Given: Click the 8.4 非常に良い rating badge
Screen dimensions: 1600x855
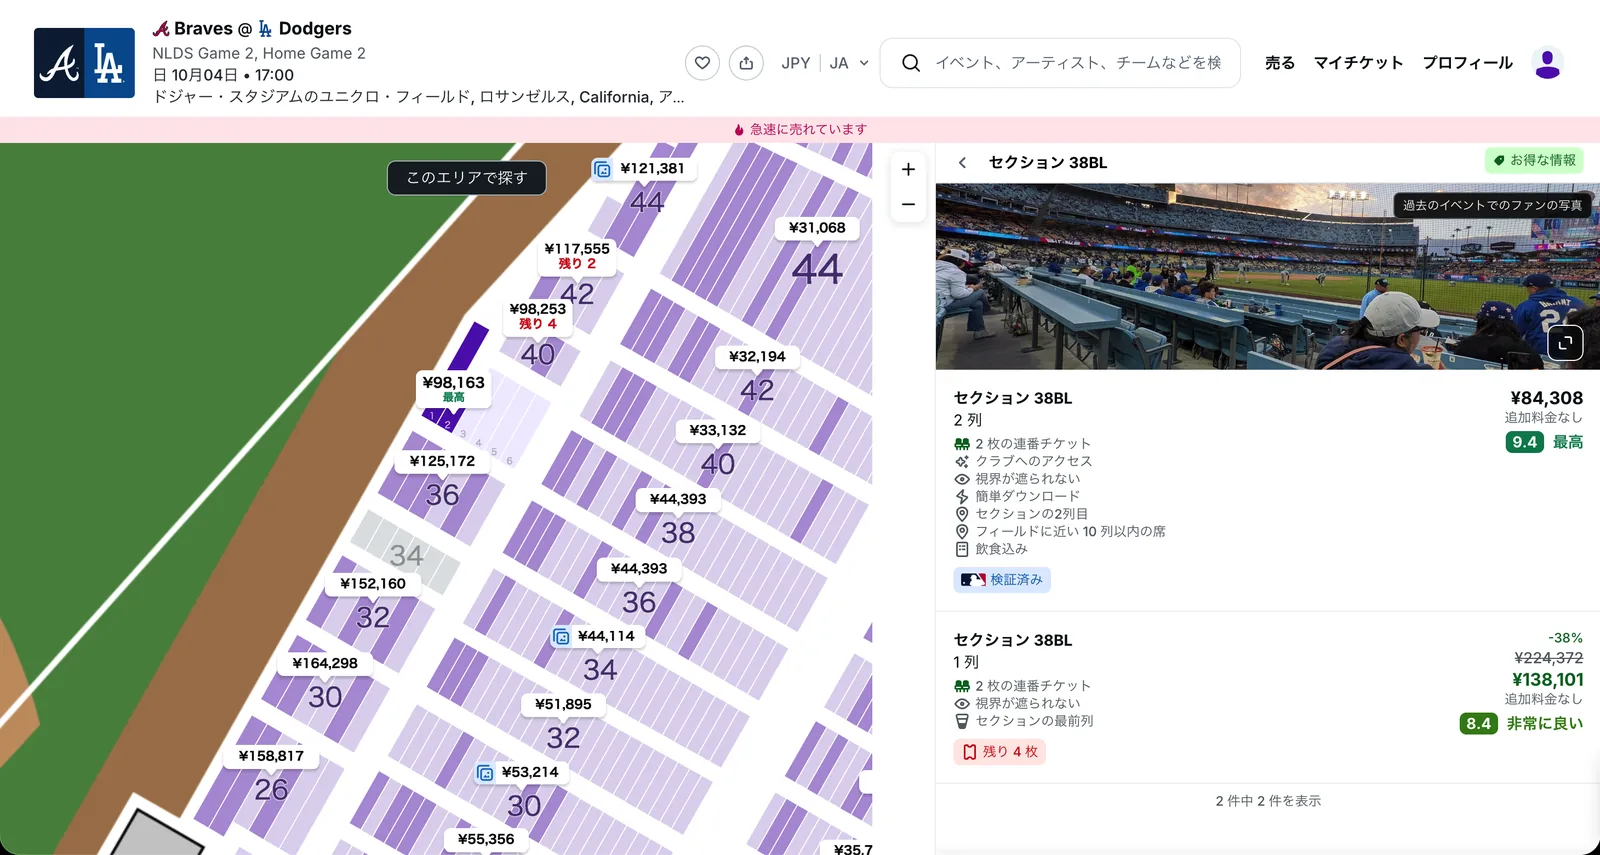Looking at the screenshot, I should tap(1521, 723).
